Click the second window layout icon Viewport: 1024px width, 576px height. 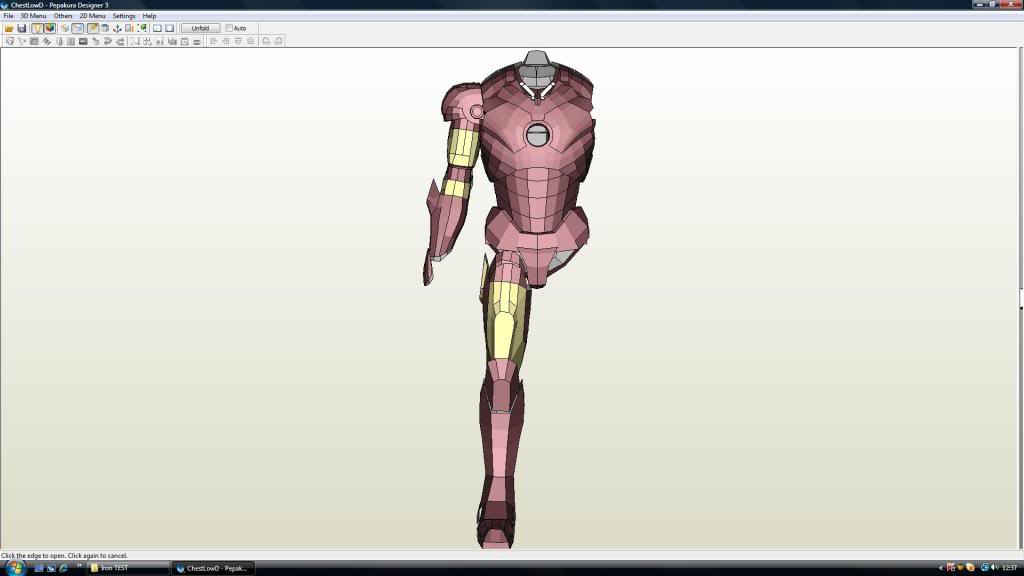click(170, 28)
